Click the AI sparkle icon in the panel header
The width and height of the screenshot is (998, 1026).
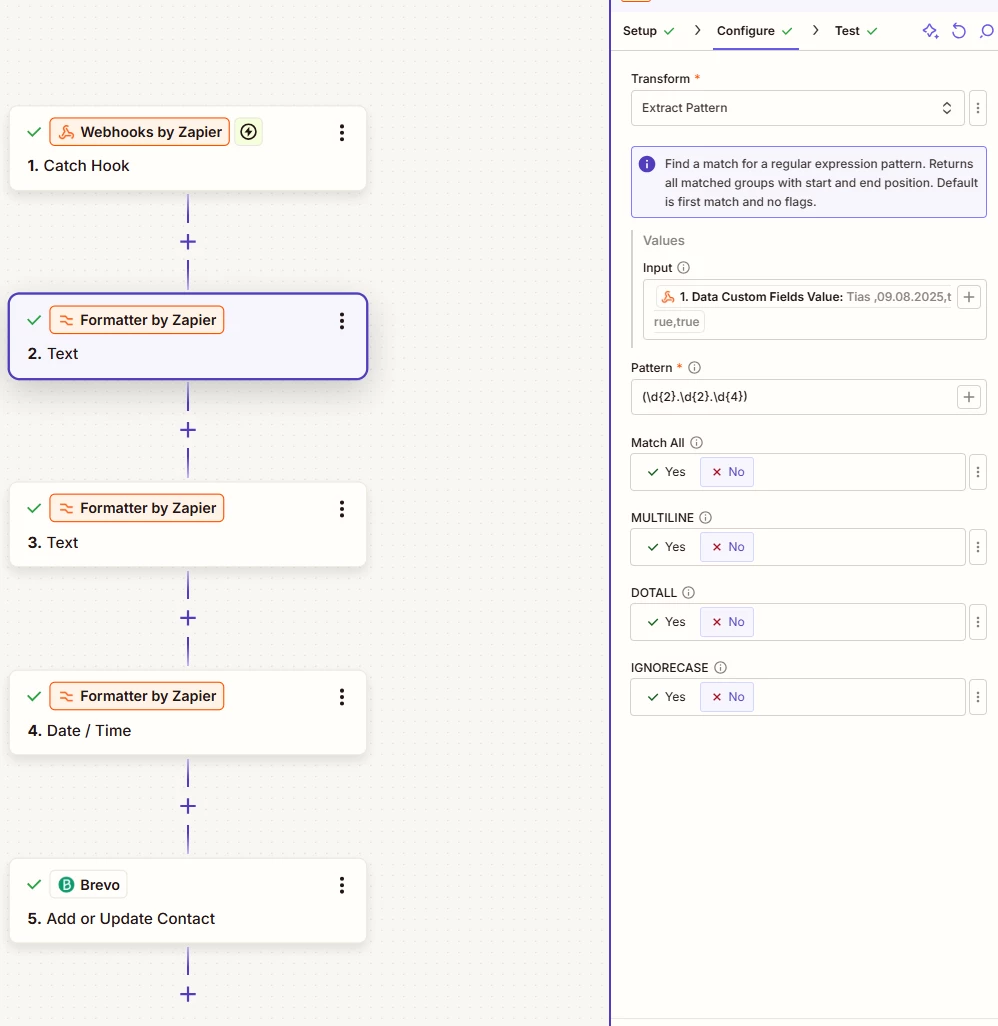(931, 31)
